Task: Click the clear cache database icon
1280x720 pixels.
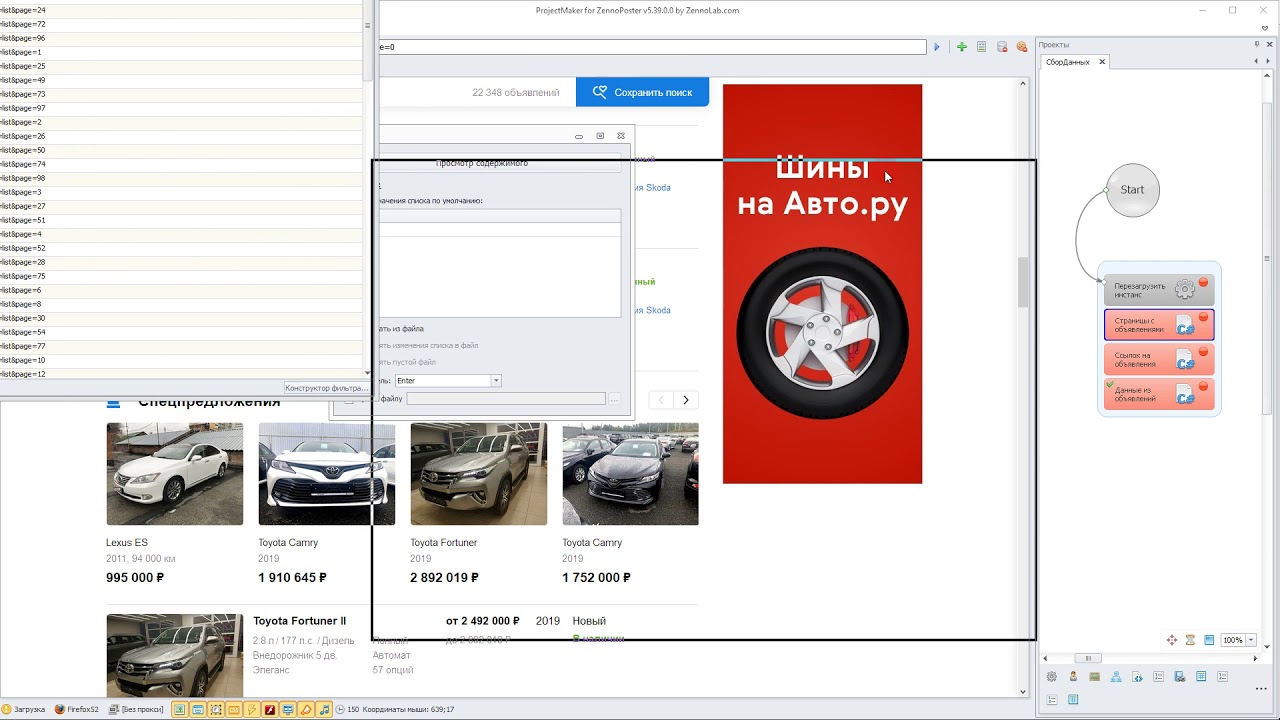Action: pyautogui.click(x=1002, y=47)
